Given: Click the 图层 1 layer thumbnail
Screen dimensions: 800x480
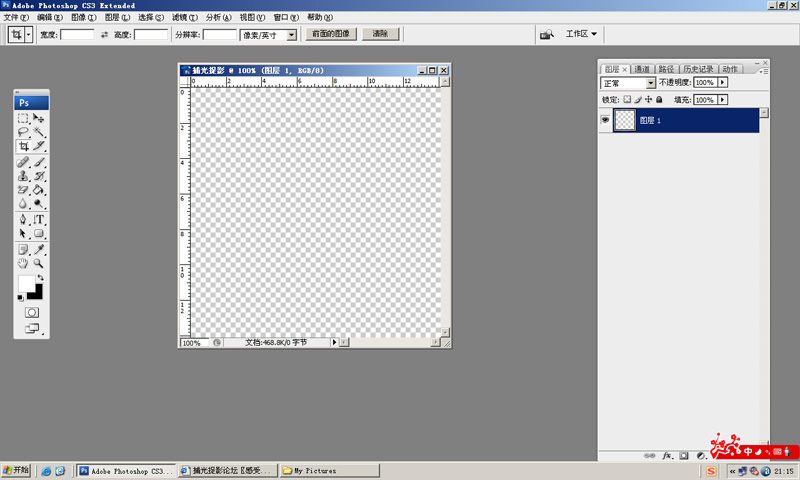Looking at the screenshot, I should (x=624, y=120).
